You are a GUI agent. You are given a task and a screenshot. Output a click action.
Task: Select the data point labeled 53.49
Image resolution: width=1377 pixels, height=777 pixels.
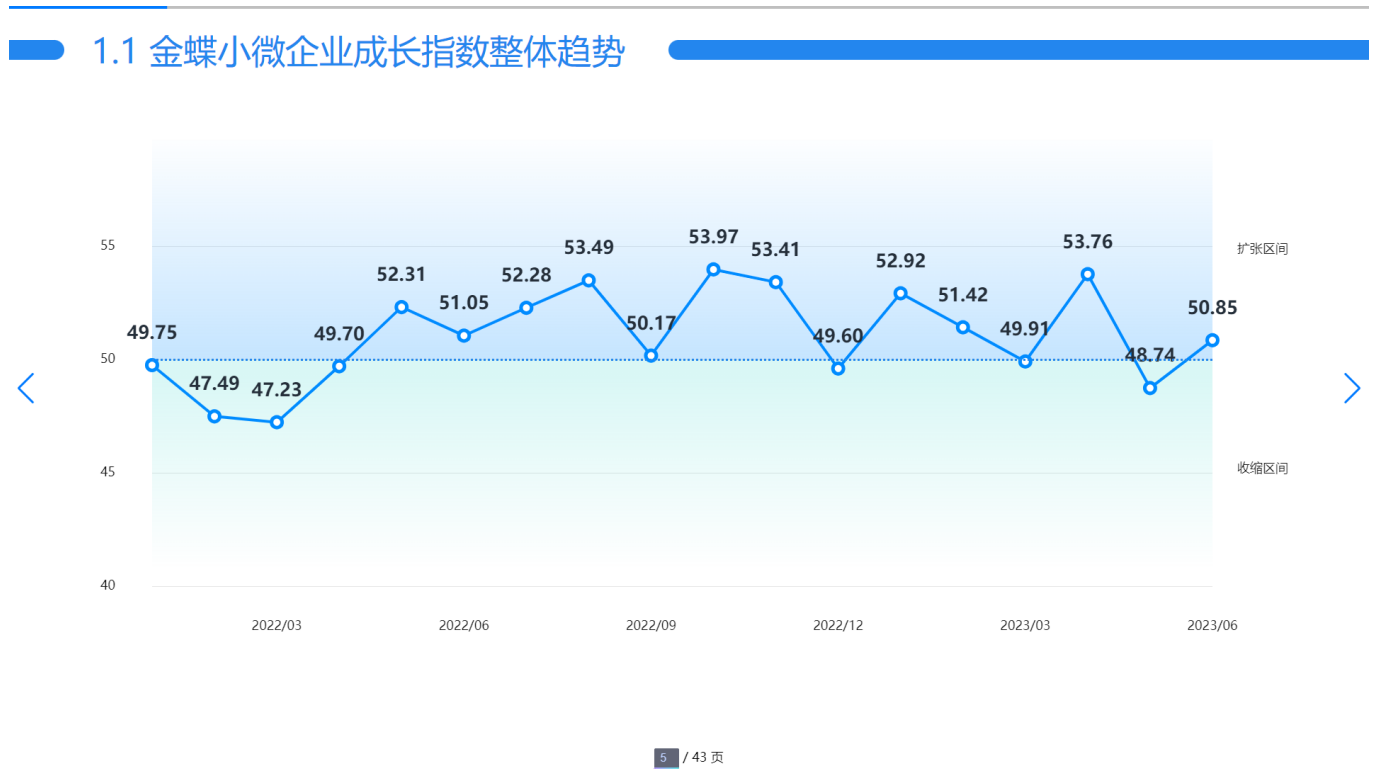pos(589,280)
